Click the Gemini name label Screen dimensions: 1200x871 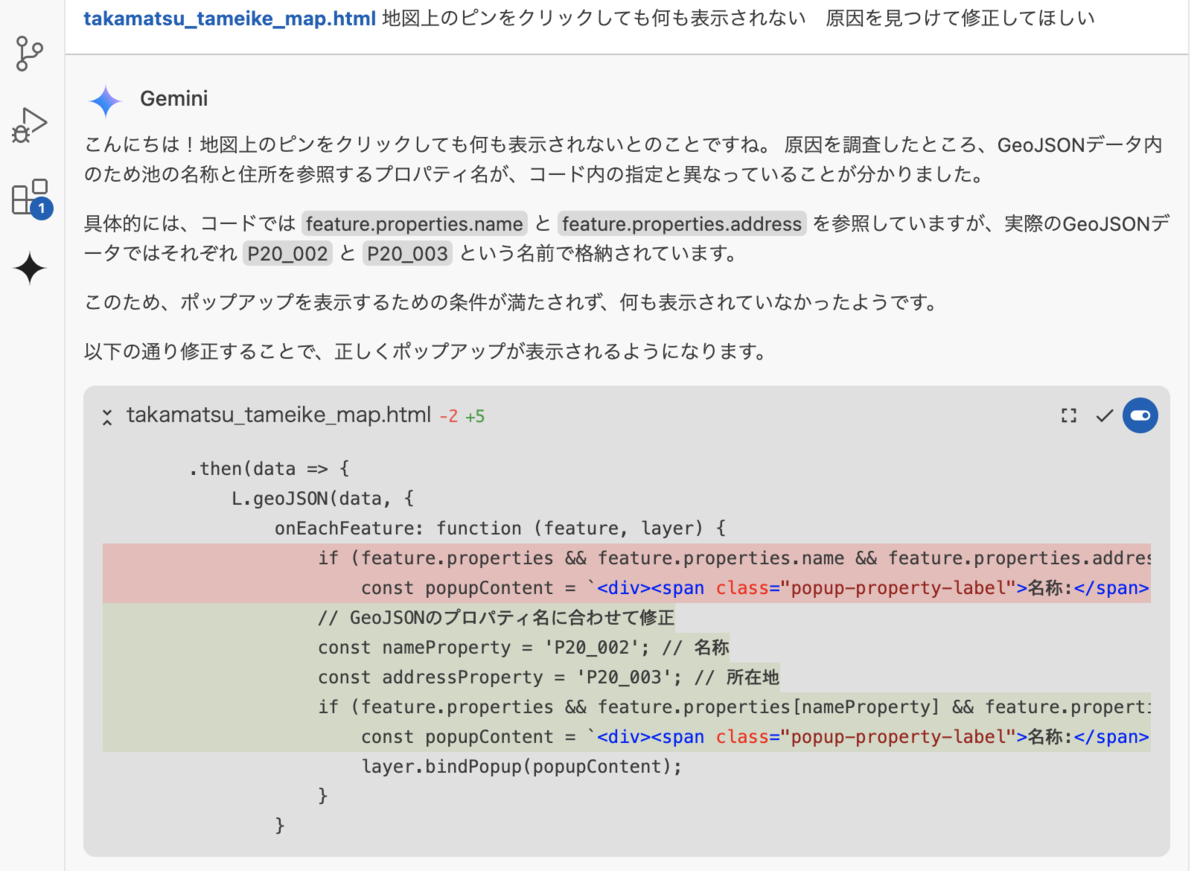pyautogui.click(x=174, y=99)
